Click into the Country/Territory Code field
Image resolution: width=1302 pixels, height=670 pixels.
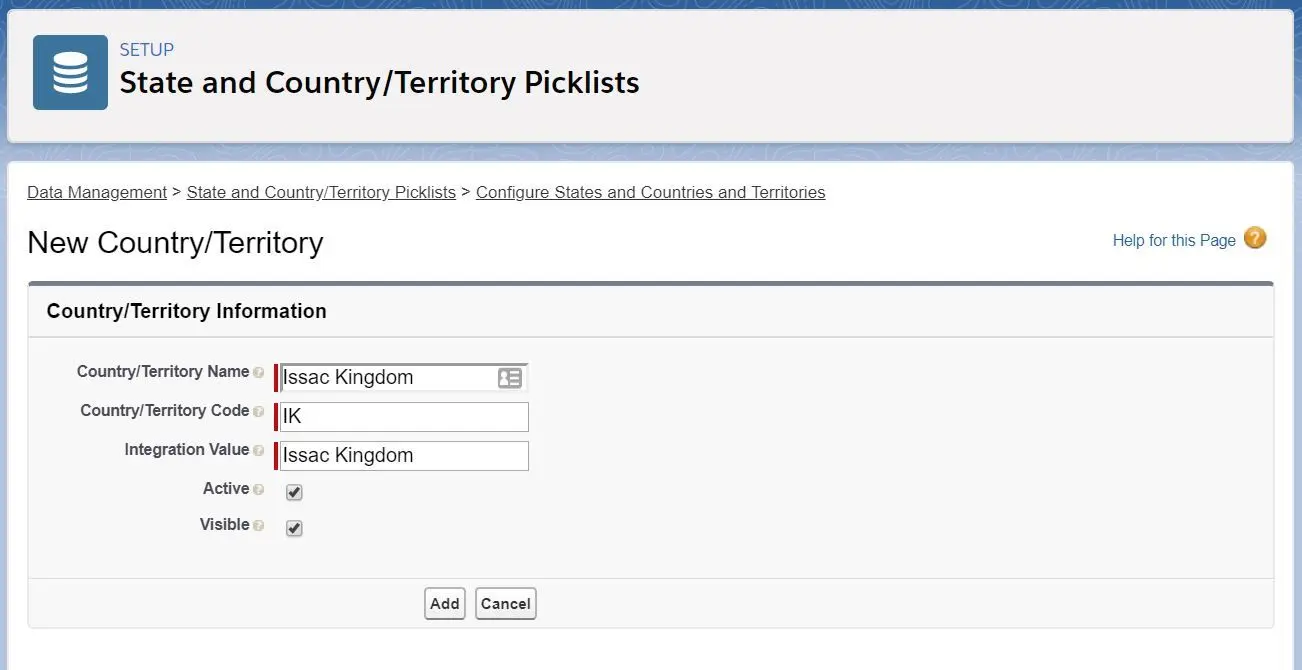[403, 417]
